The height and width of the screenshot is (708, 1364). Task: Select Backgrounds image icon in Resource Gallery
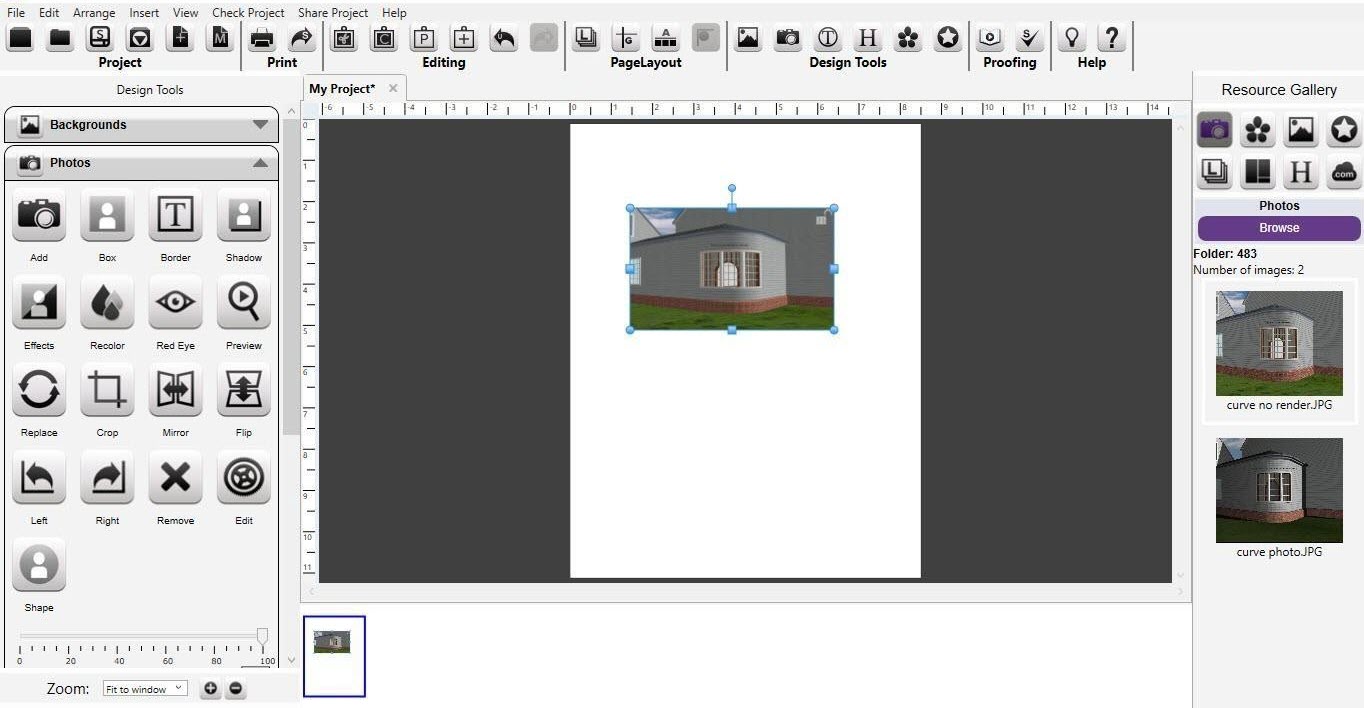pos(1301,129)
